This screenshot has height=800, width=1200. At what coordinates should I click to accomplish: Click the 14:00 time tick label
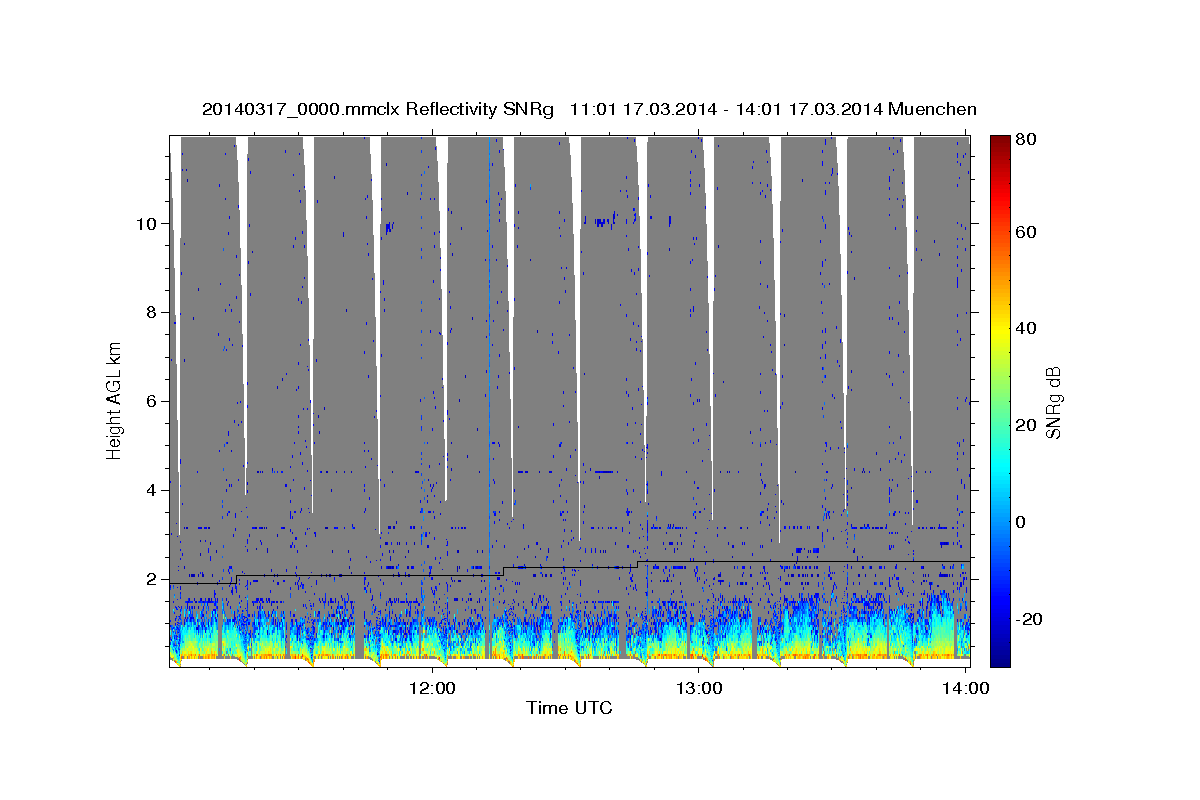click(966, 689)
